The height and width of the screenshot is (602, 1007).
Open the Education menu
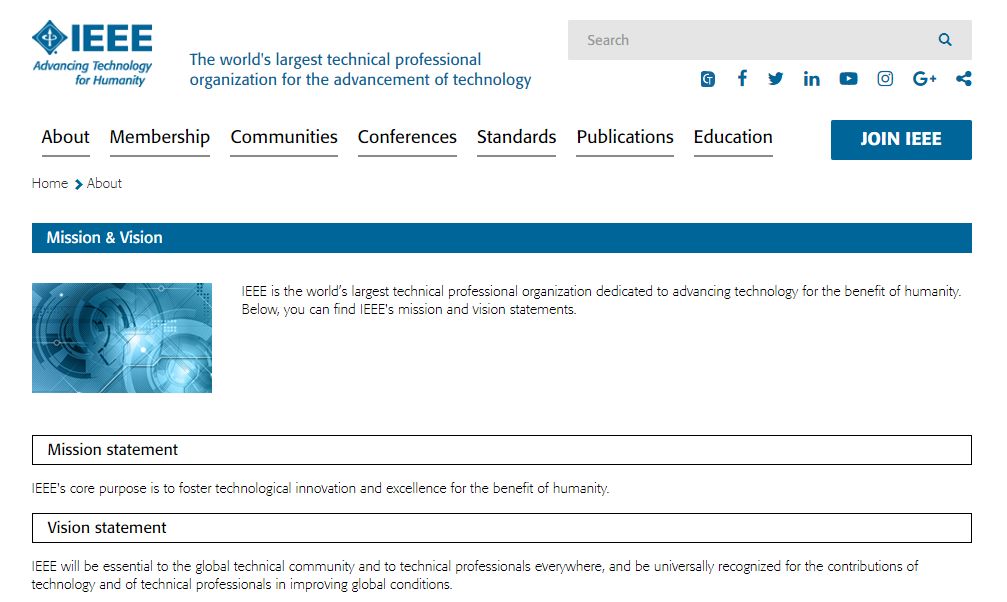tap(733, 137)
